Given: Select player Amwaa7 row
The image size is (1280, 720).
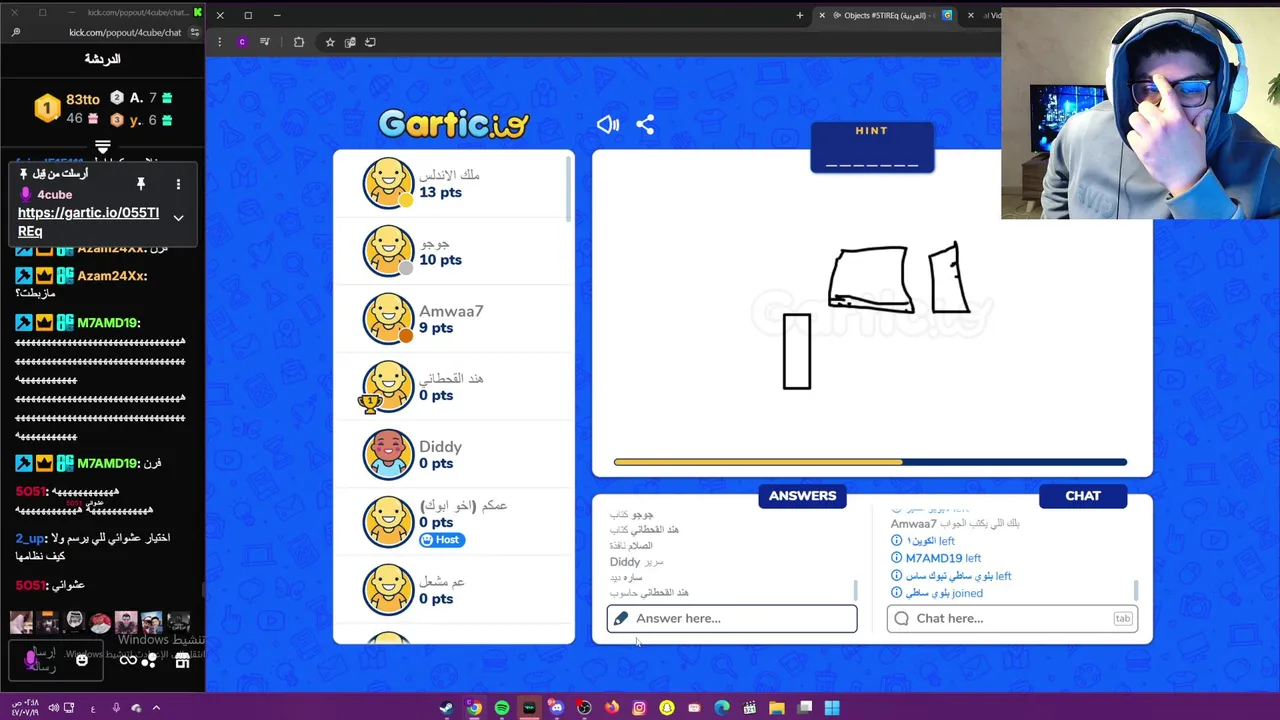Looking at the screenshot, I should (453, 319).
